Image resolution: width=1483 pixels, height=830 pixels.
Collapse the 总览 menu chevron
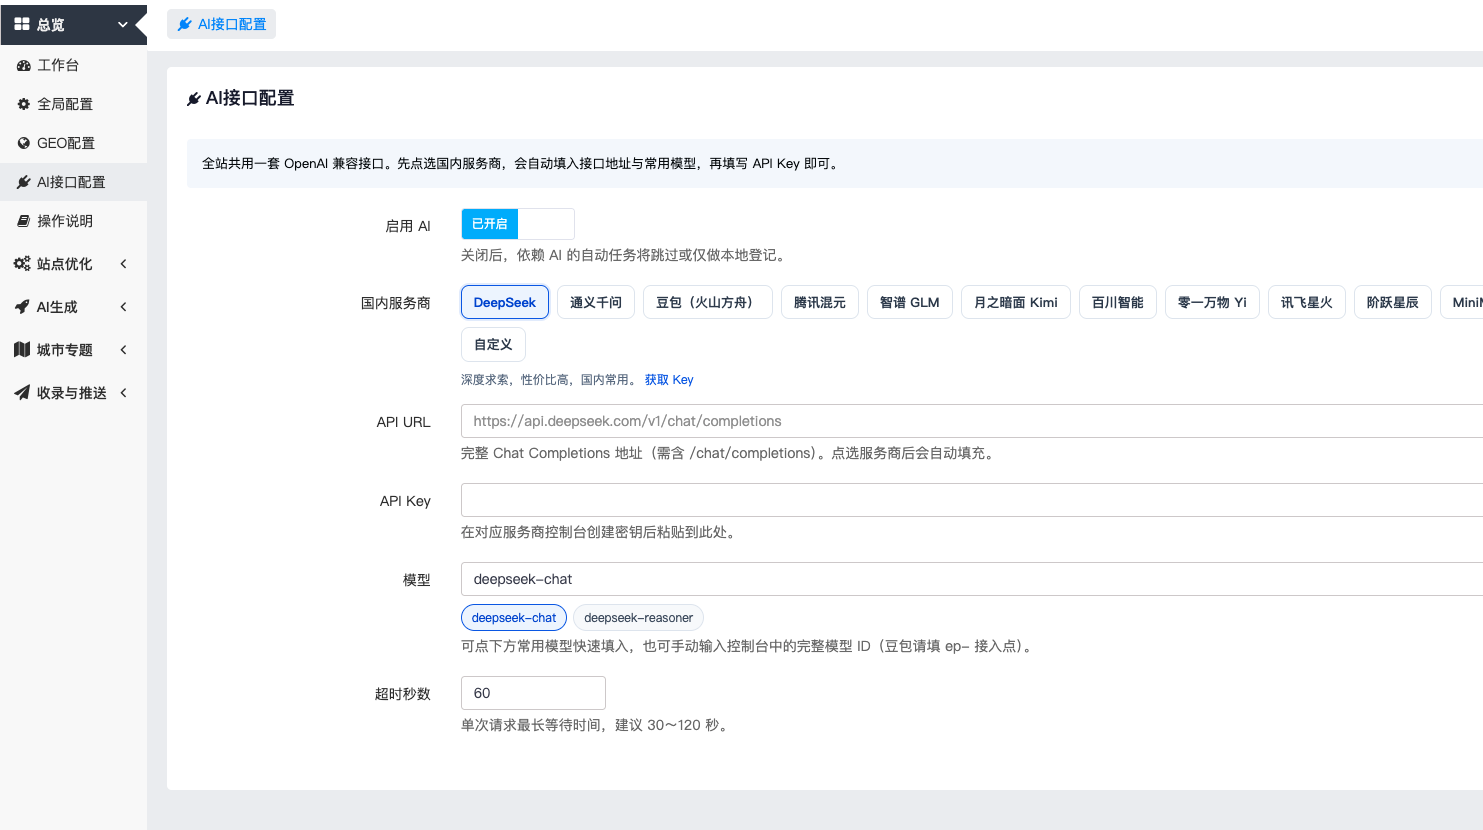(x=123, y=24)
